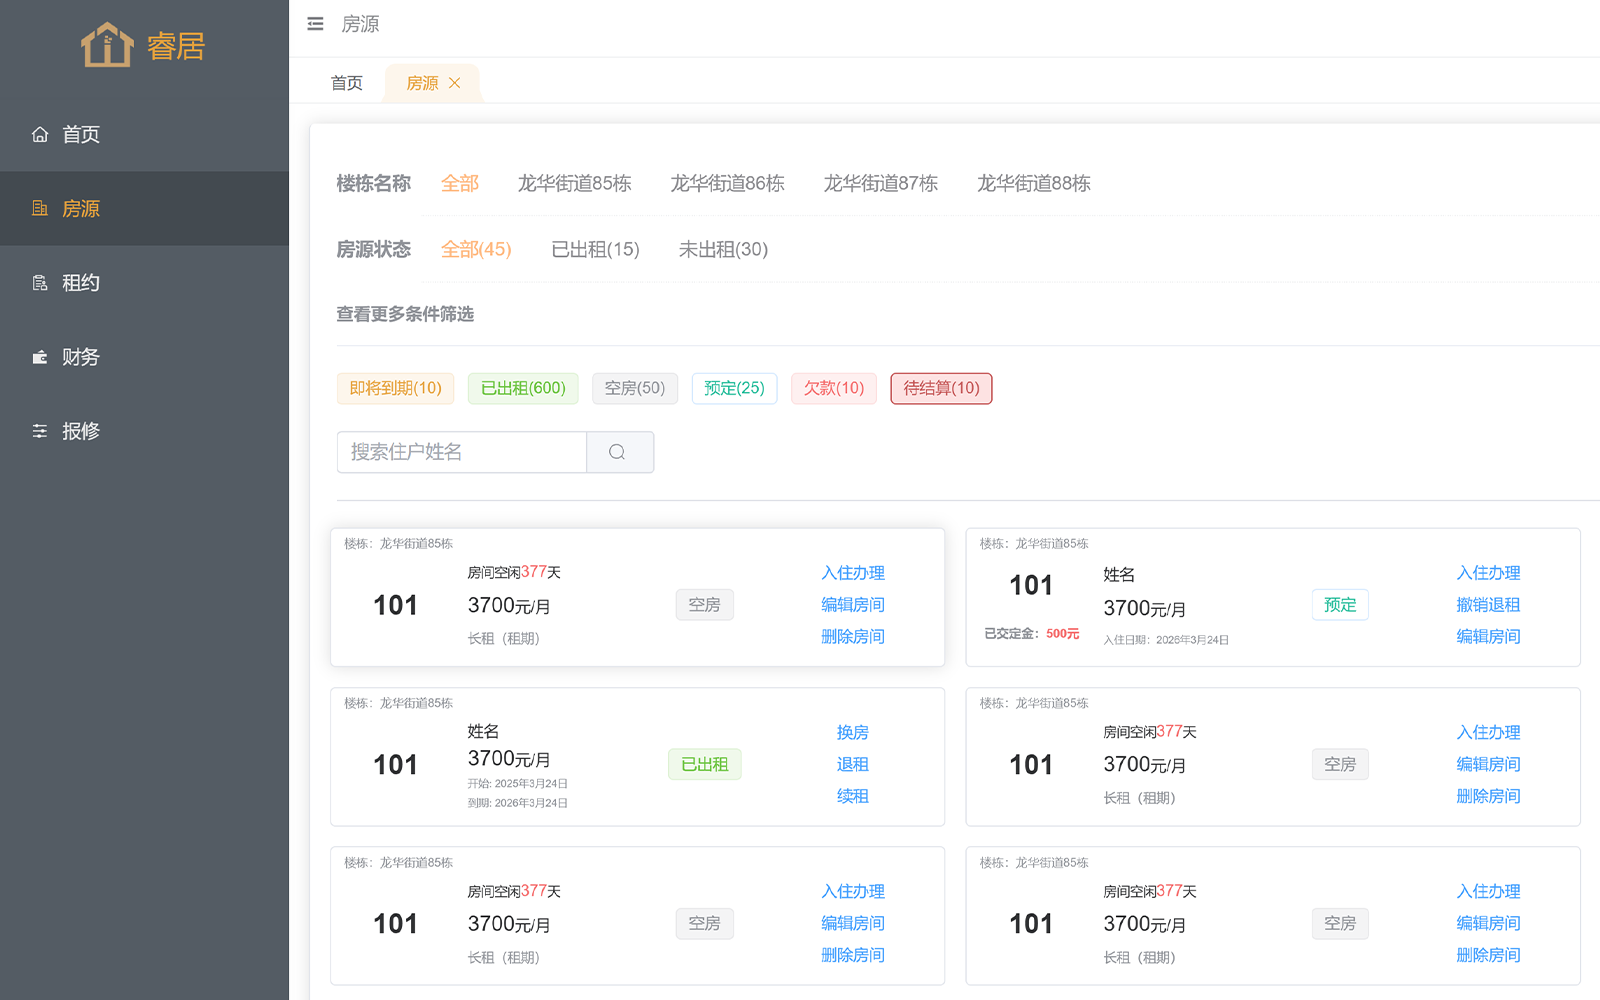Open 房源 in the sidebar menu
Viewport: 1600px width, 1000px height.
[81, 209]
